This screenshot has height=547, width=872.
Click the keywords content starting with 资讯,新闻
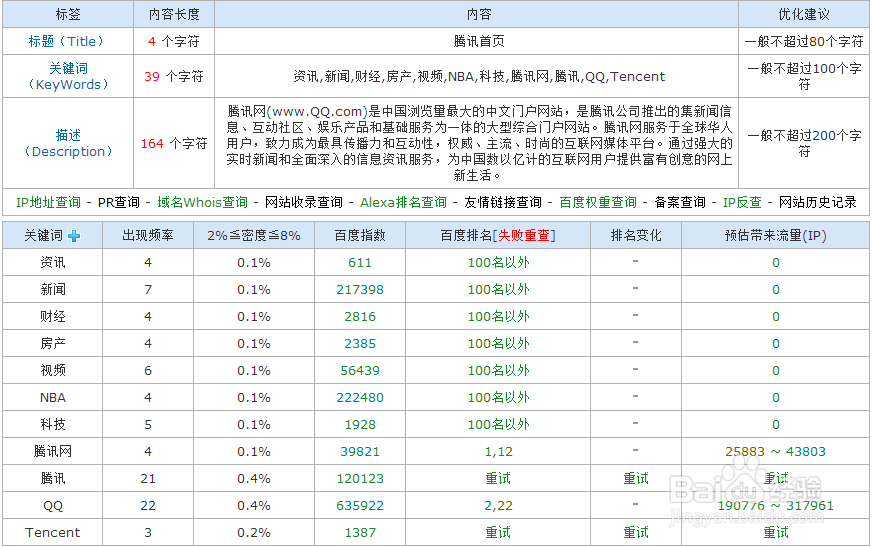click(x=479, y=76)
